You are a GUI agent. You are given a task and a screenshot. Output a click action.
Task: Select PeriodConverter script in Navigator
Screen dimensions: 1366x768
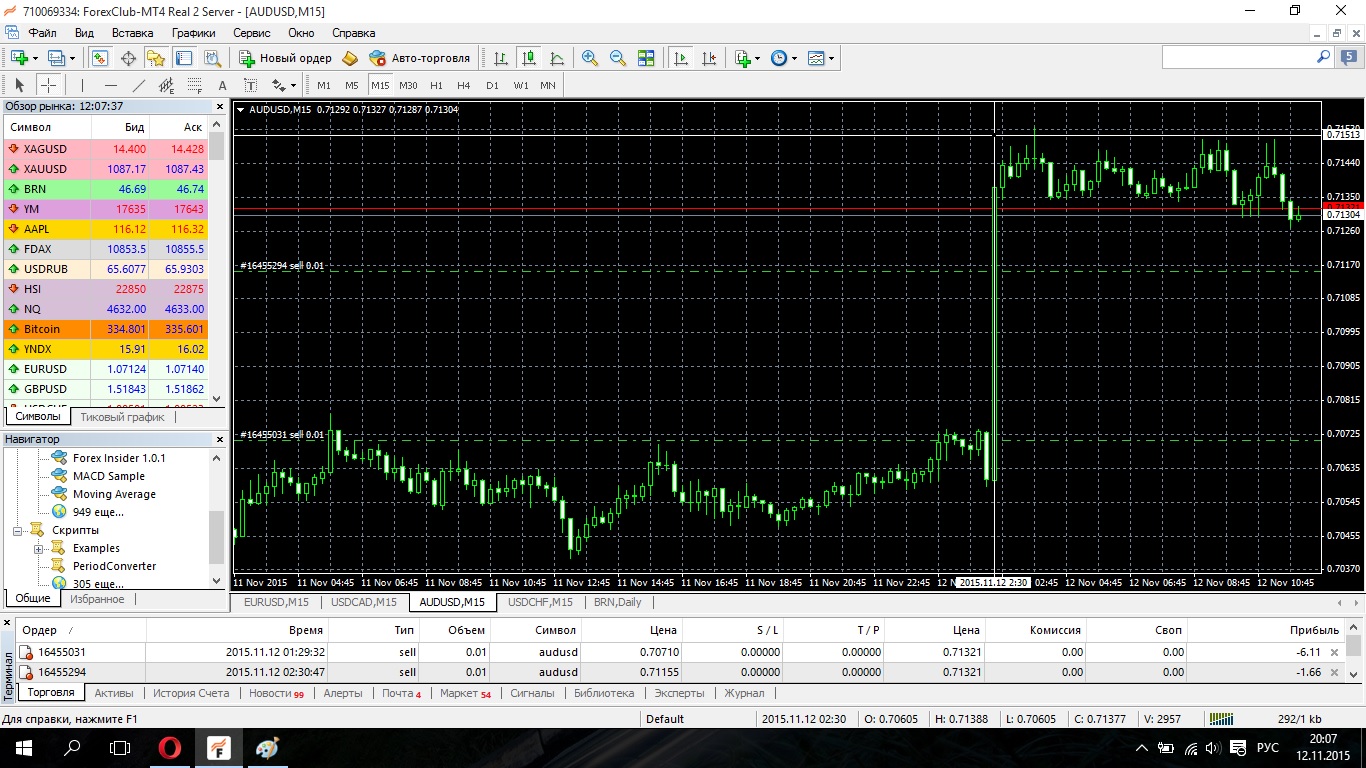pyautogui.click(x=114, y=566)
